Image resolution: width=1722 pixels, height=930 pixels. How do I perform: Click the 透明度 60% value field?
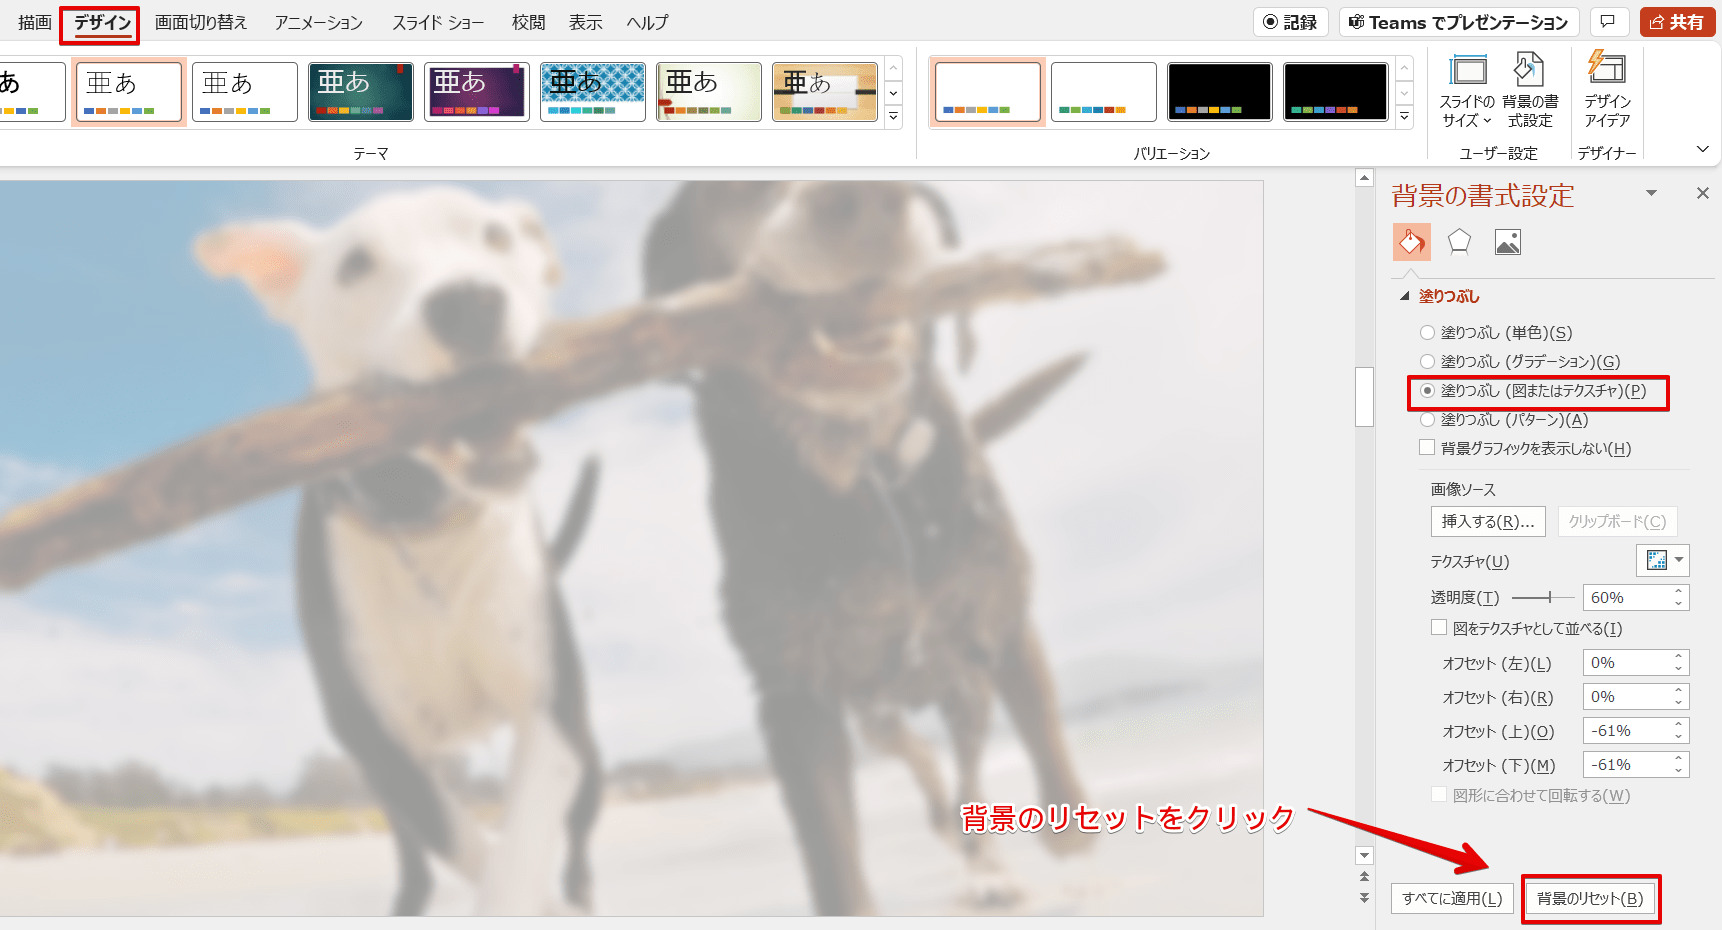[x=1627, y=597]
